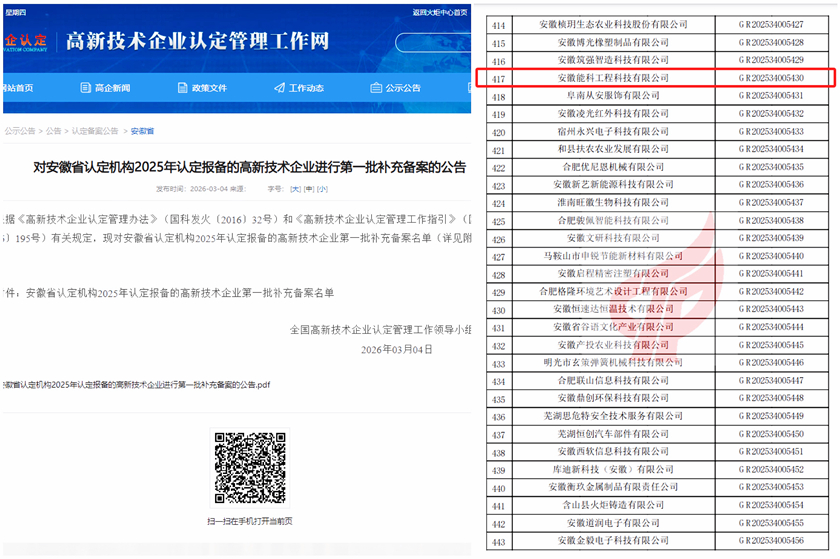Select highlighted row 安徽能科工程科技有限公司
This screenshot has height=559, width=840.
coord(607,77)
